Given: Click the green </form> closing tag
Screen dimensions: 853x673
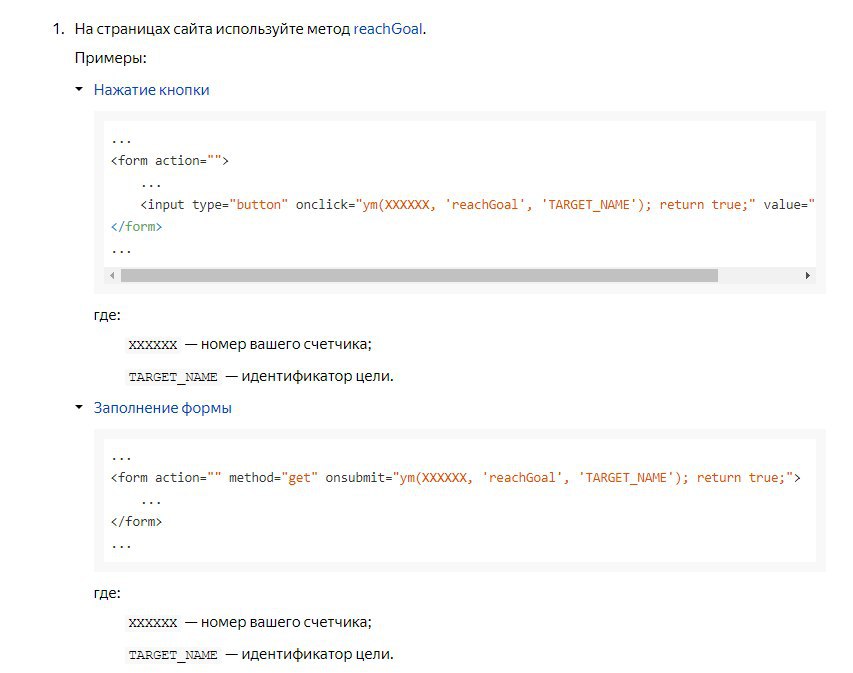Looking at the screenshot, I should tap(137, 226).
